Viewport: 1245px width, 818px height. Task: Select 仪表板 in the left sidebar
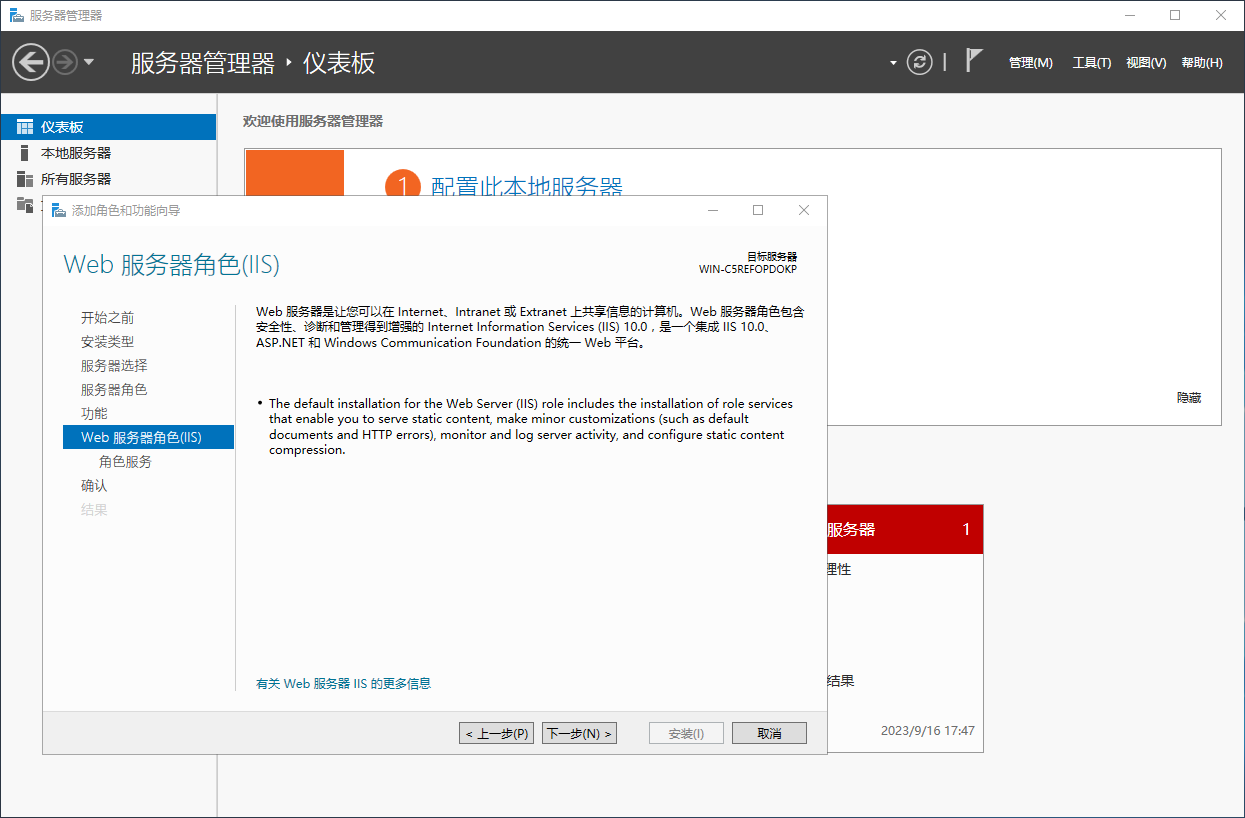click(108, 127)
